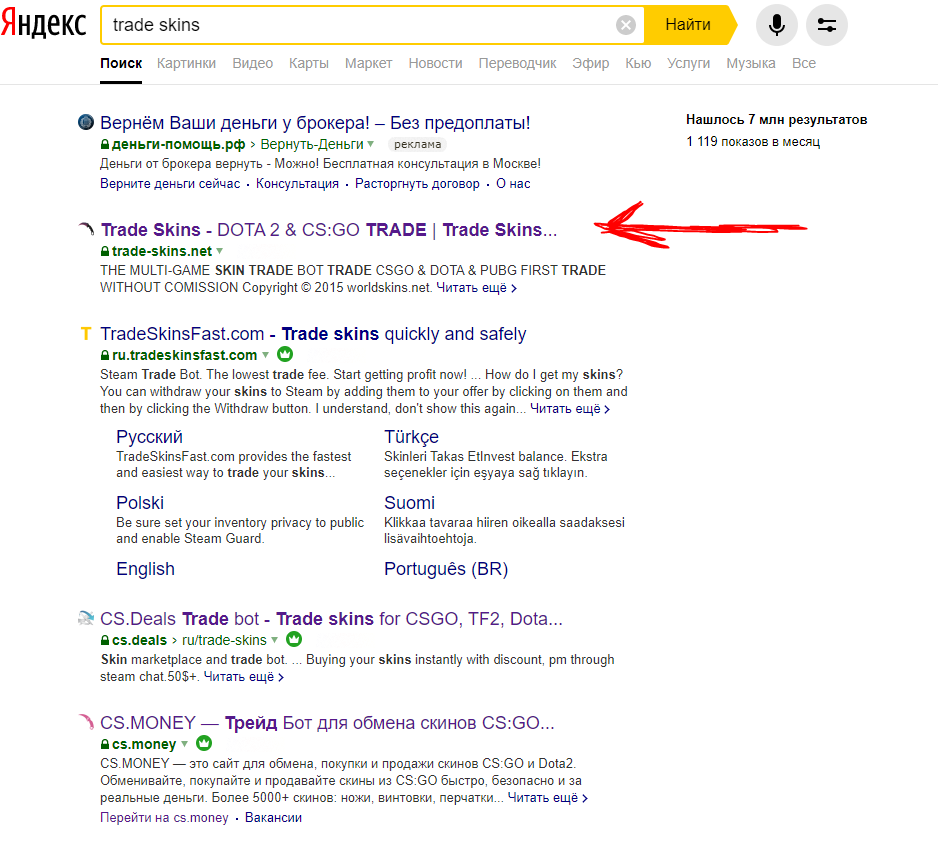The width and height of the screenshot is (938, 846).
Task: Click the деньги-помощь.рф domain link
Action: [x=178, y=144]
